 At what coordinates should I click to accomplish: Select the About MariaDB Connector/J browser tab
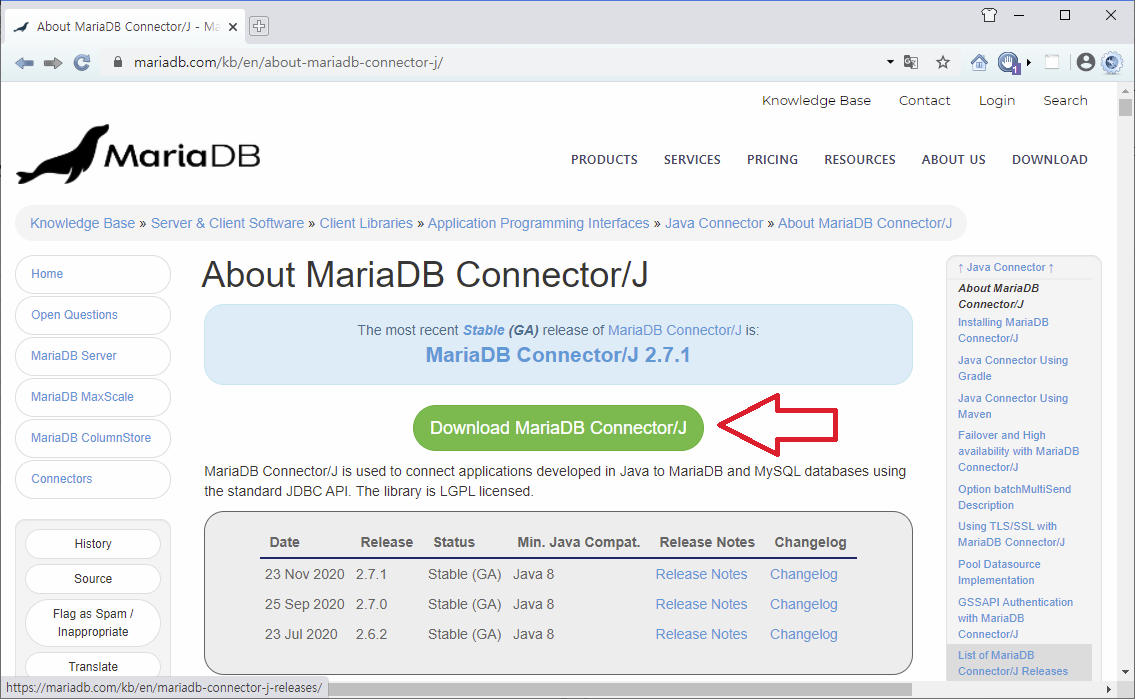pyautogui.click(x=125, y=27)
